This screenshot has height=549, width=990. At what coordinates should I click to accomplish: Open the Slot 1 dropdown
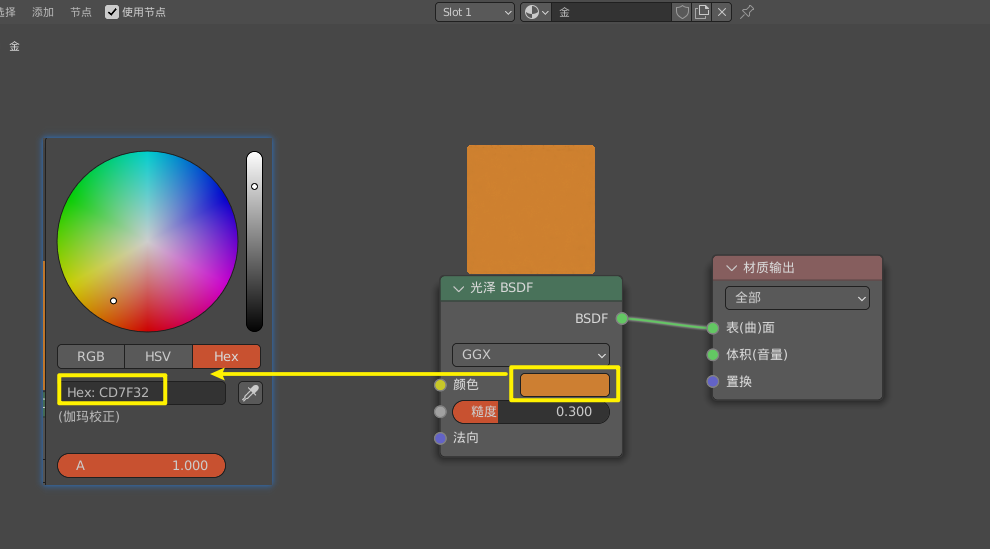point(475,12)
